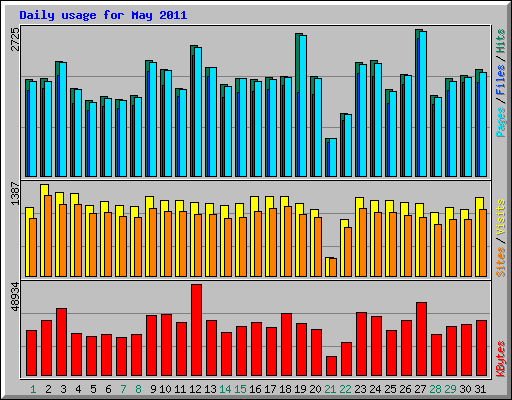The image size is (512, 400).
Task: Click day label 9 on the x-axis
Action: [x=153, y=389]
